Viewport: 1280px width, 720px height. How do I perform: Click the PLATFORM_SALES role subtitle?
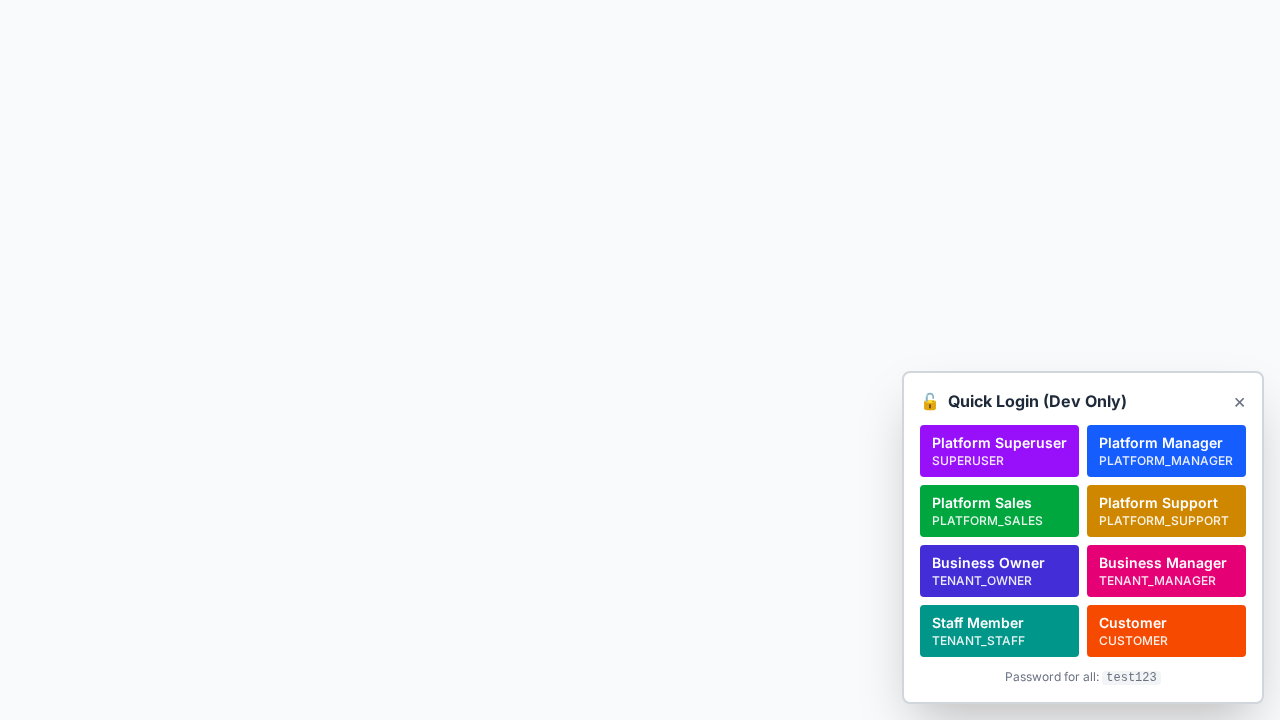(x=987, y=521)
